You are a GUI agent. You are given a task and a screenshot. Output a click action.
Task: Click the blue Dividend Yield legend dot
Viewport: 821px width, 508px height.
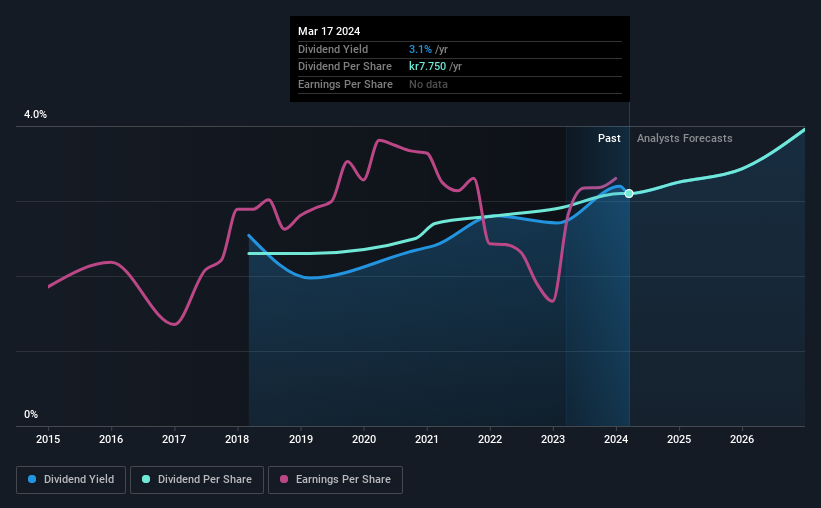coord(32,479)
